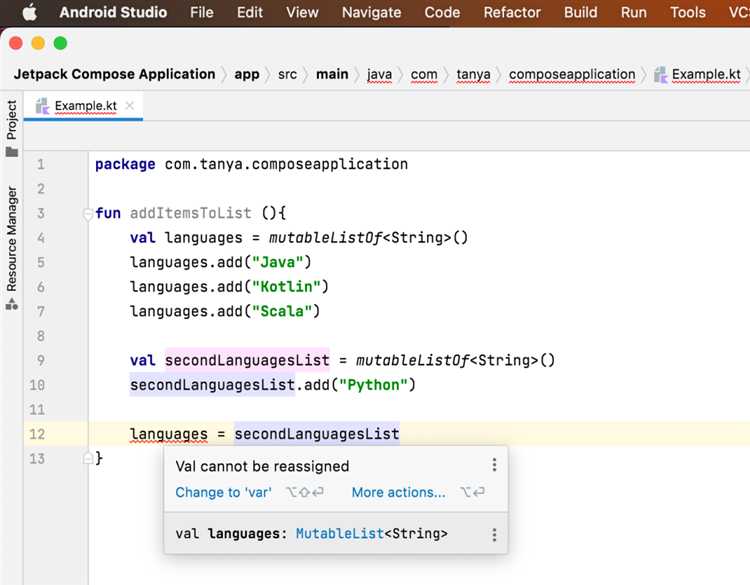750x585 pixels.
Task: Click the string "Scala" on line 7
Action: tap(282, 311)
